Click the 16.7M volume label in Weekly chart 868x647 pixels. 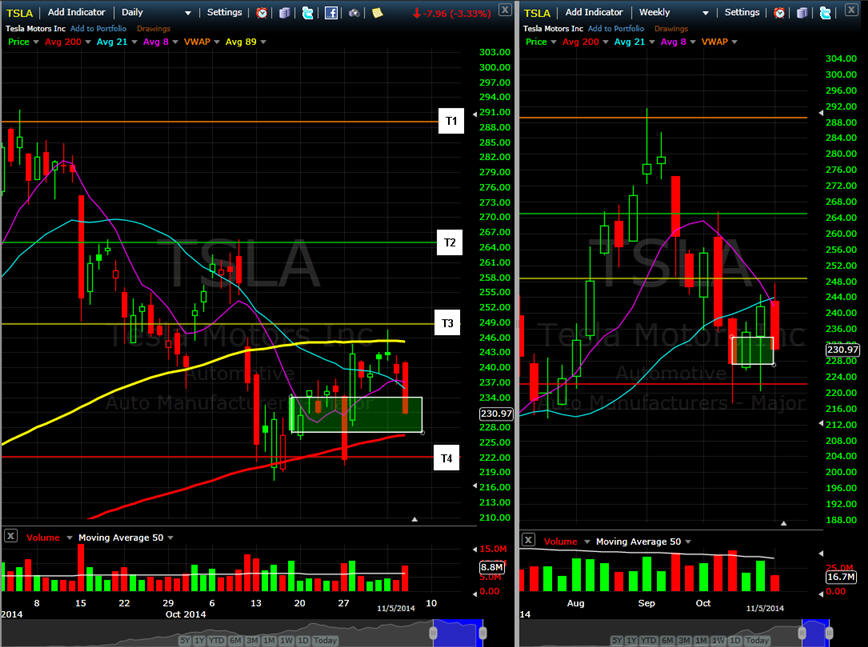pyautogui.click(x=841, y=577)
